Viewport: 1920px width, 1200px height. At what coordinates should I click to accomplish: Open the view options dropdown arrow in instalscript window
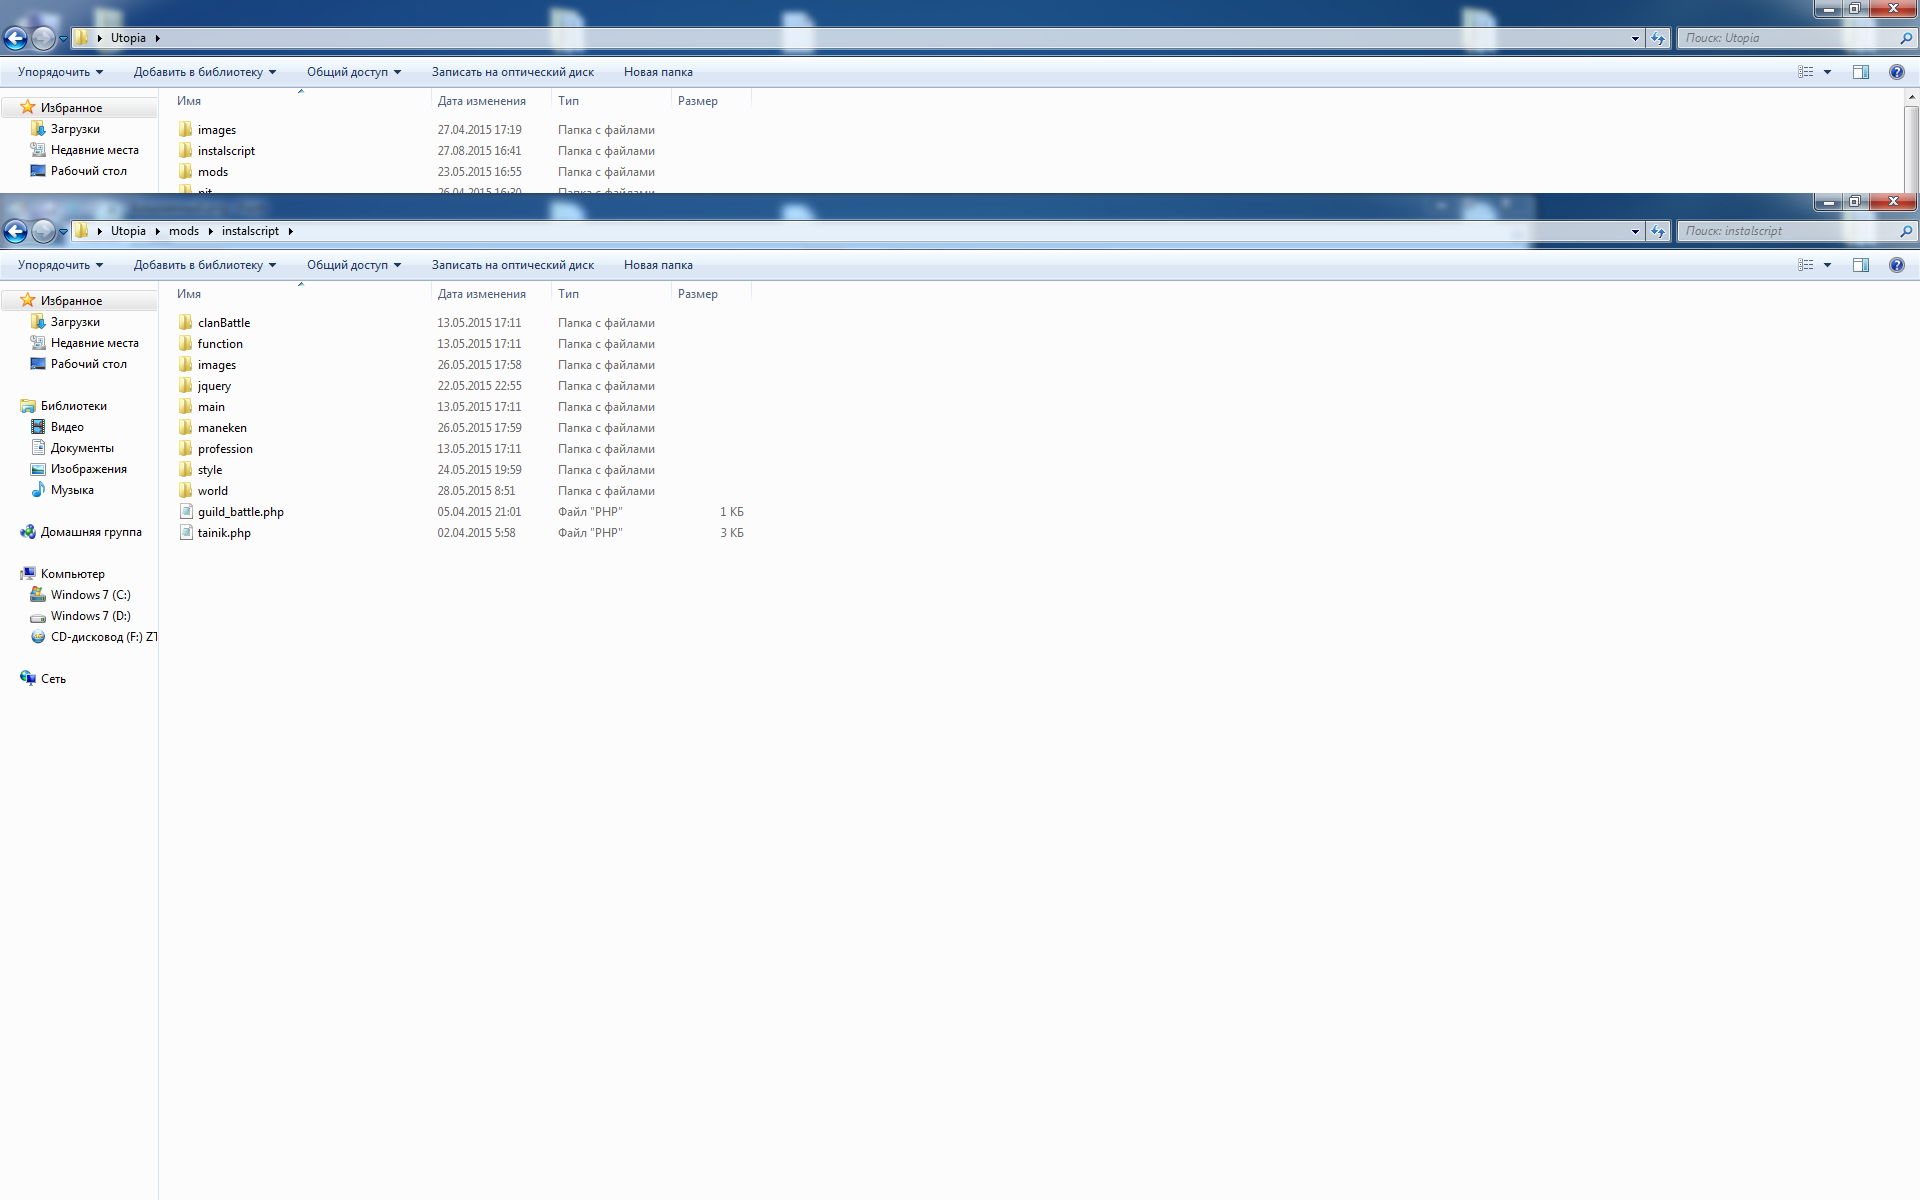pyautogui.click(x=1827, y=265)
